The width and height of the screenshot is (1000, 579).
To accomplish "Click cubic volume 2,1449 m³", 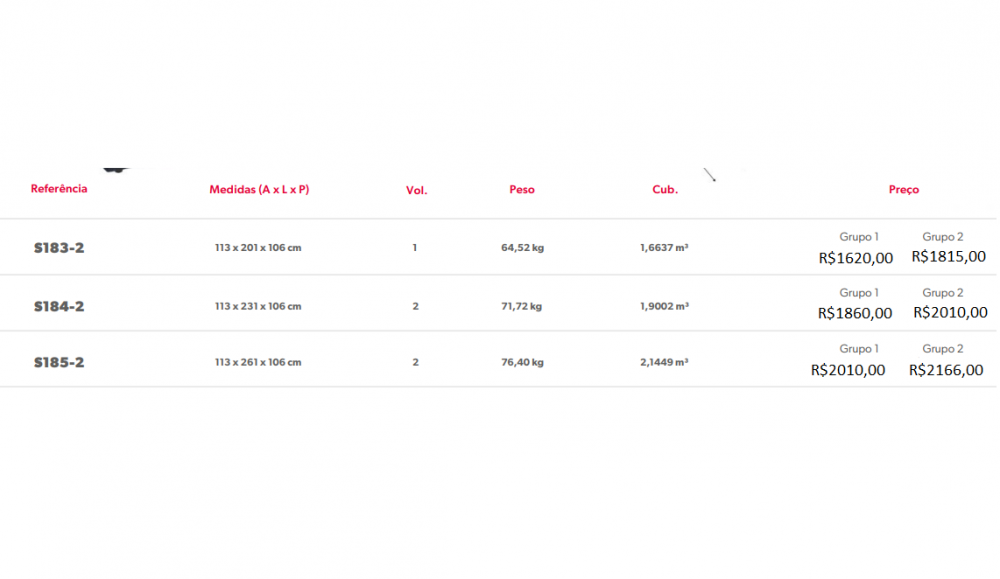I will pos(664,362).
